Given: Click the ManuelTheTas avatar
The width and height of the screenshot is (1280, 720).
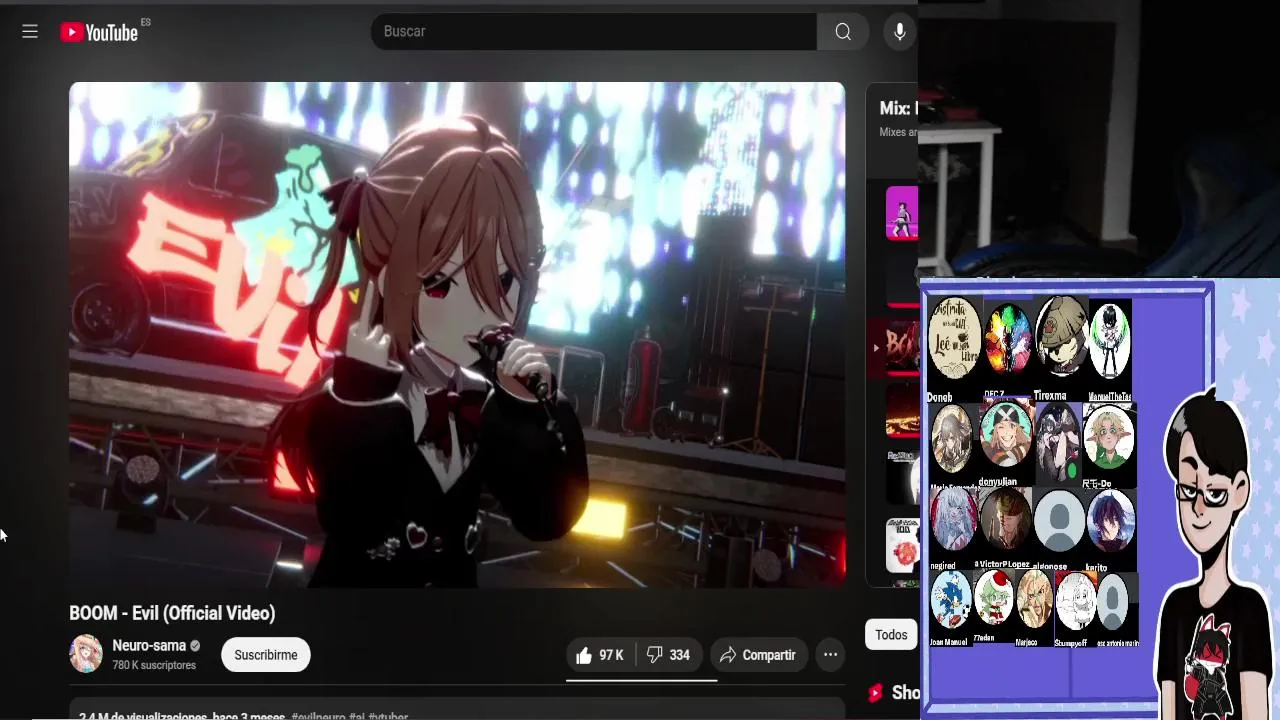Looking at the screenshot, I should click(x=1110, y=341).
